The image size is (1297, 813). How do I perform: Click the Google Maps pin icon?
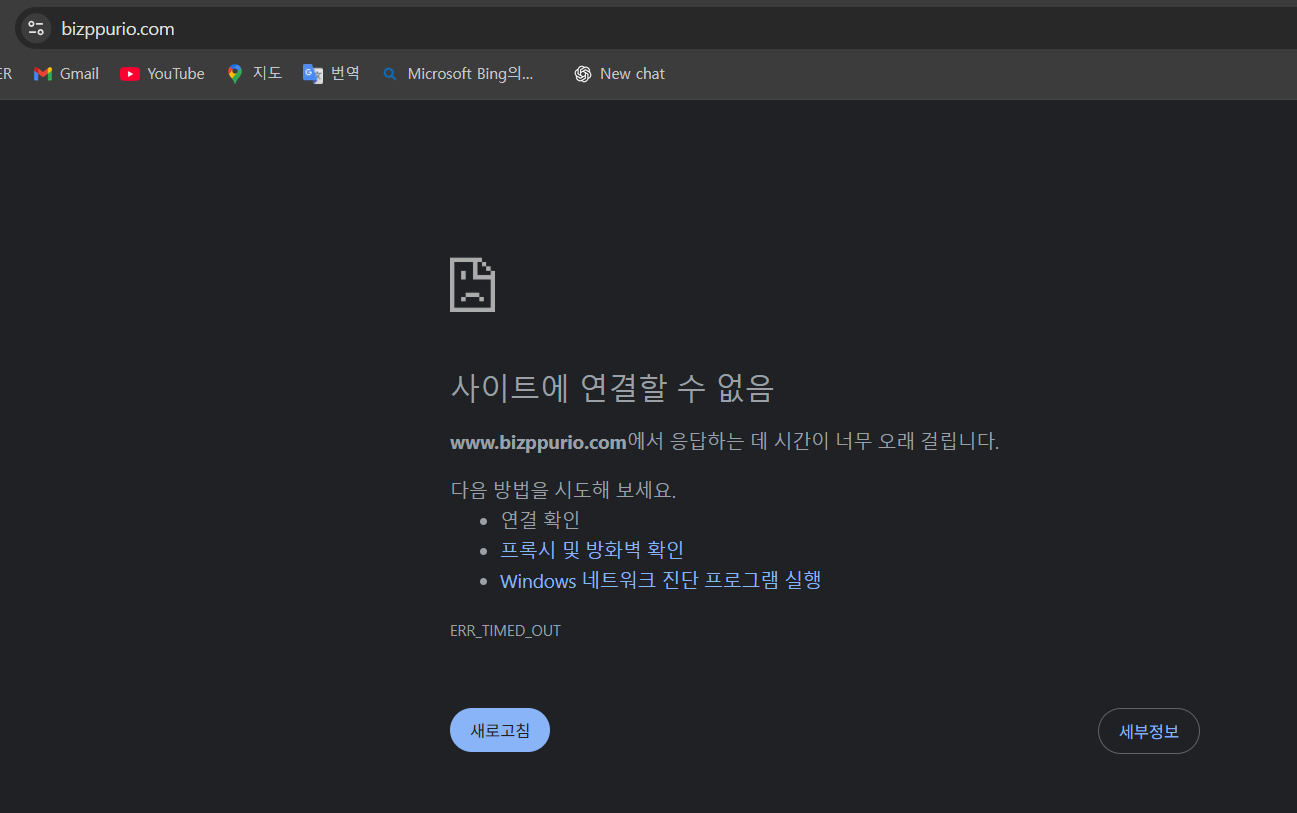pos(235,74)
